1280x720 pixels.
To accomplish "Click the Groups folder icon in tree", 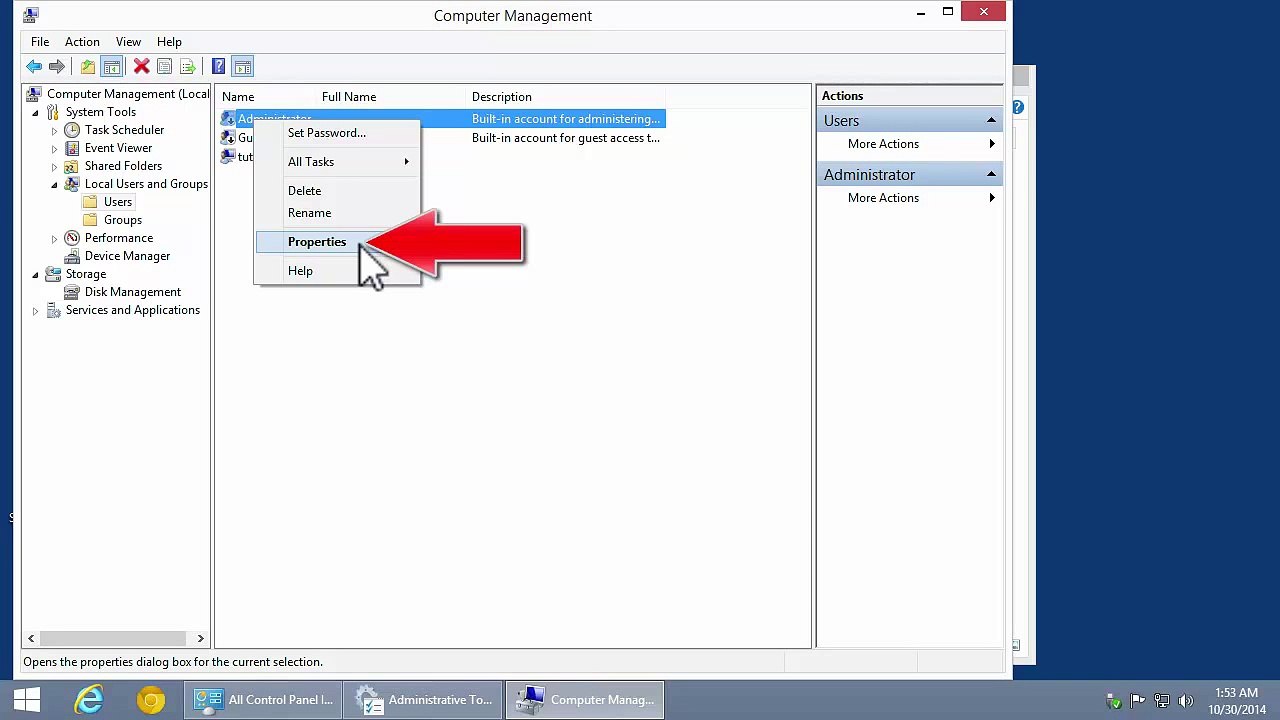I will [91, 220].
